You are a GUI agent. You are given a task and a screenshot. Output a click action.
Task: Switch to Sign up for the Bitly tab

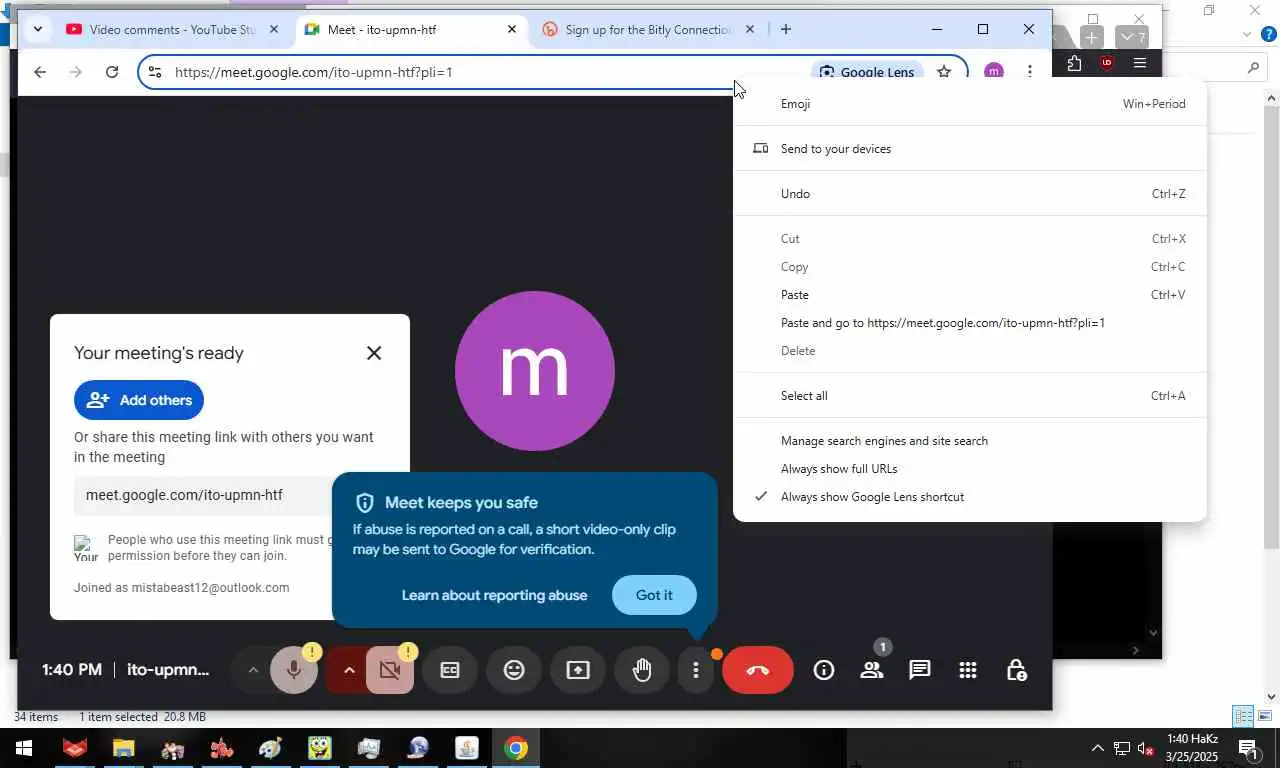pos(648,29)
